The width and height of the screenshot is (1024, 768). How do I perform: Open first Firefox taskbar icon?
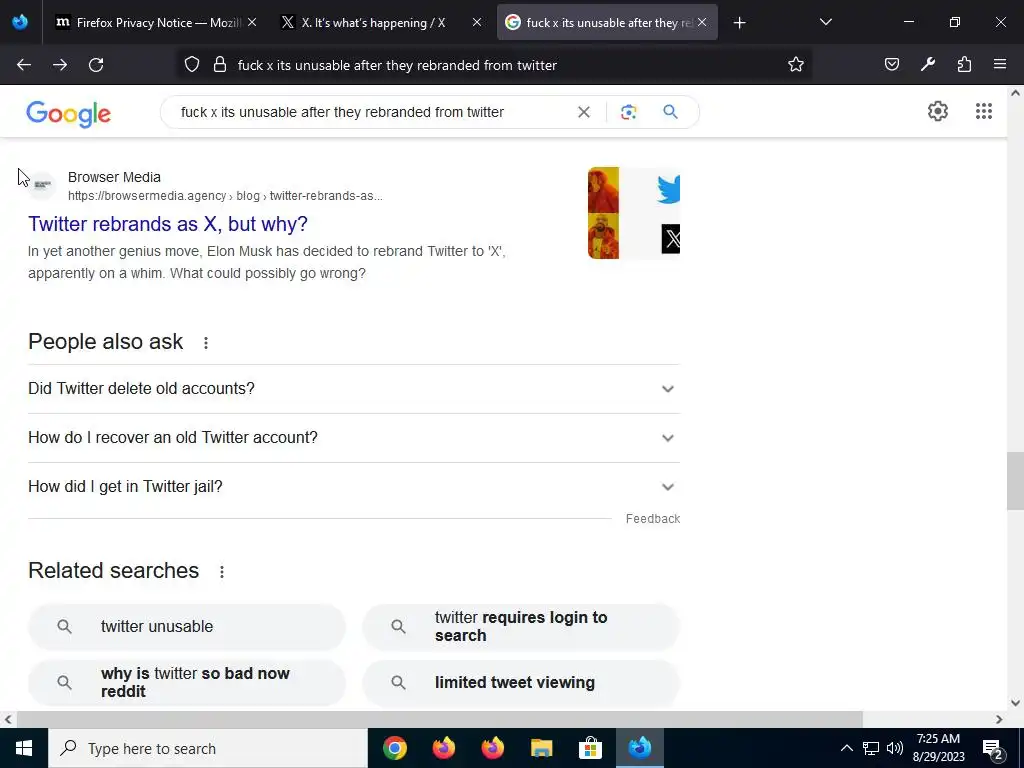pyautogui.click(x=443, y=748)
